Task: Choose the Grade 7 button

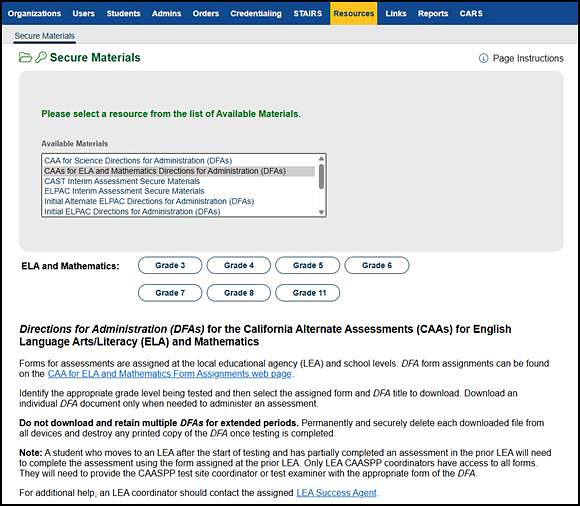Action: pos(170,293)
